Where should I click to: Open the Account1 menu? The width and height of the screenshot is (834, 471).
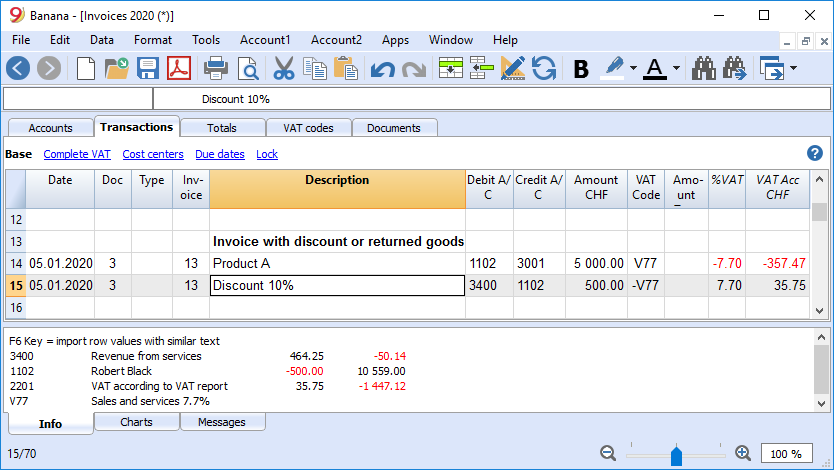[265, 40]
